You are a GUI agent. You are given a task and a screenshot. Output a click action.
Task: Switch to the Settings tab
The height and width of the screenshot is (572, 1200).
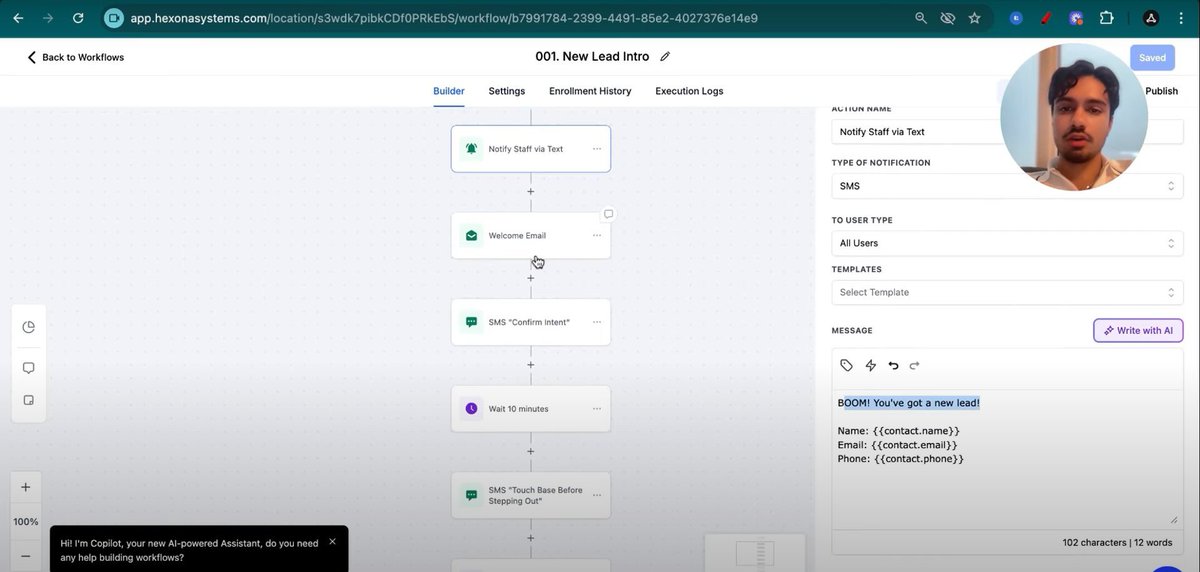[x=507, y=91]
